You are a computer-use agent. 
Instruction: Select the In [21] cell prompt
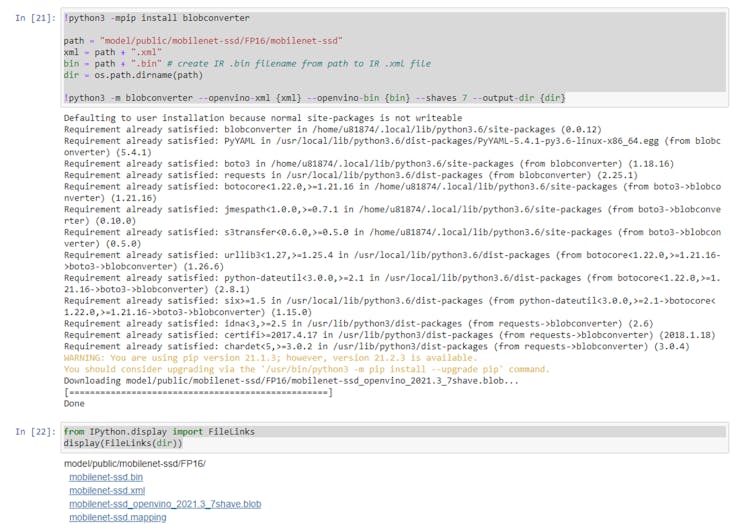(x=35, y=18)
